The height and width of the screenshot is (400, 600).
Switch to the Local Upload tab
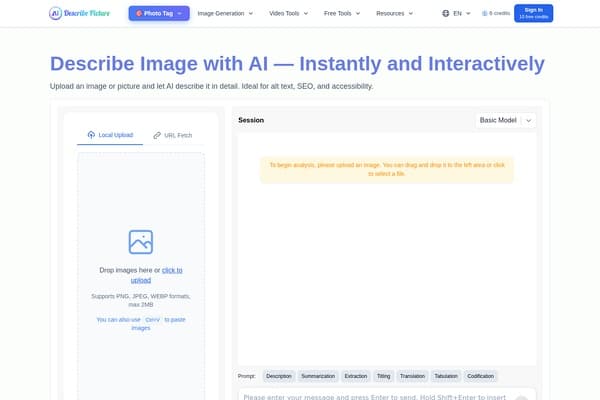[110, 135]
